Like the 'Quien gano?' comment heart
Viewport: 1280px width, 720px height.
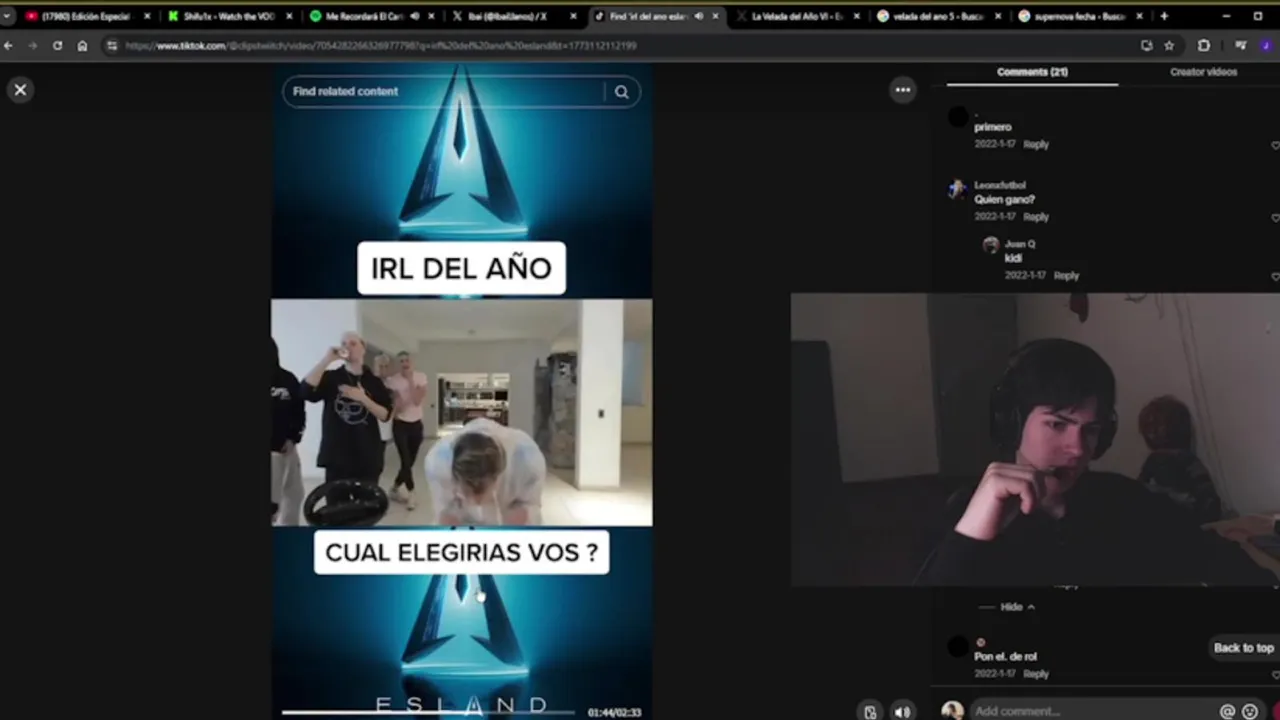pos(1275,217)
